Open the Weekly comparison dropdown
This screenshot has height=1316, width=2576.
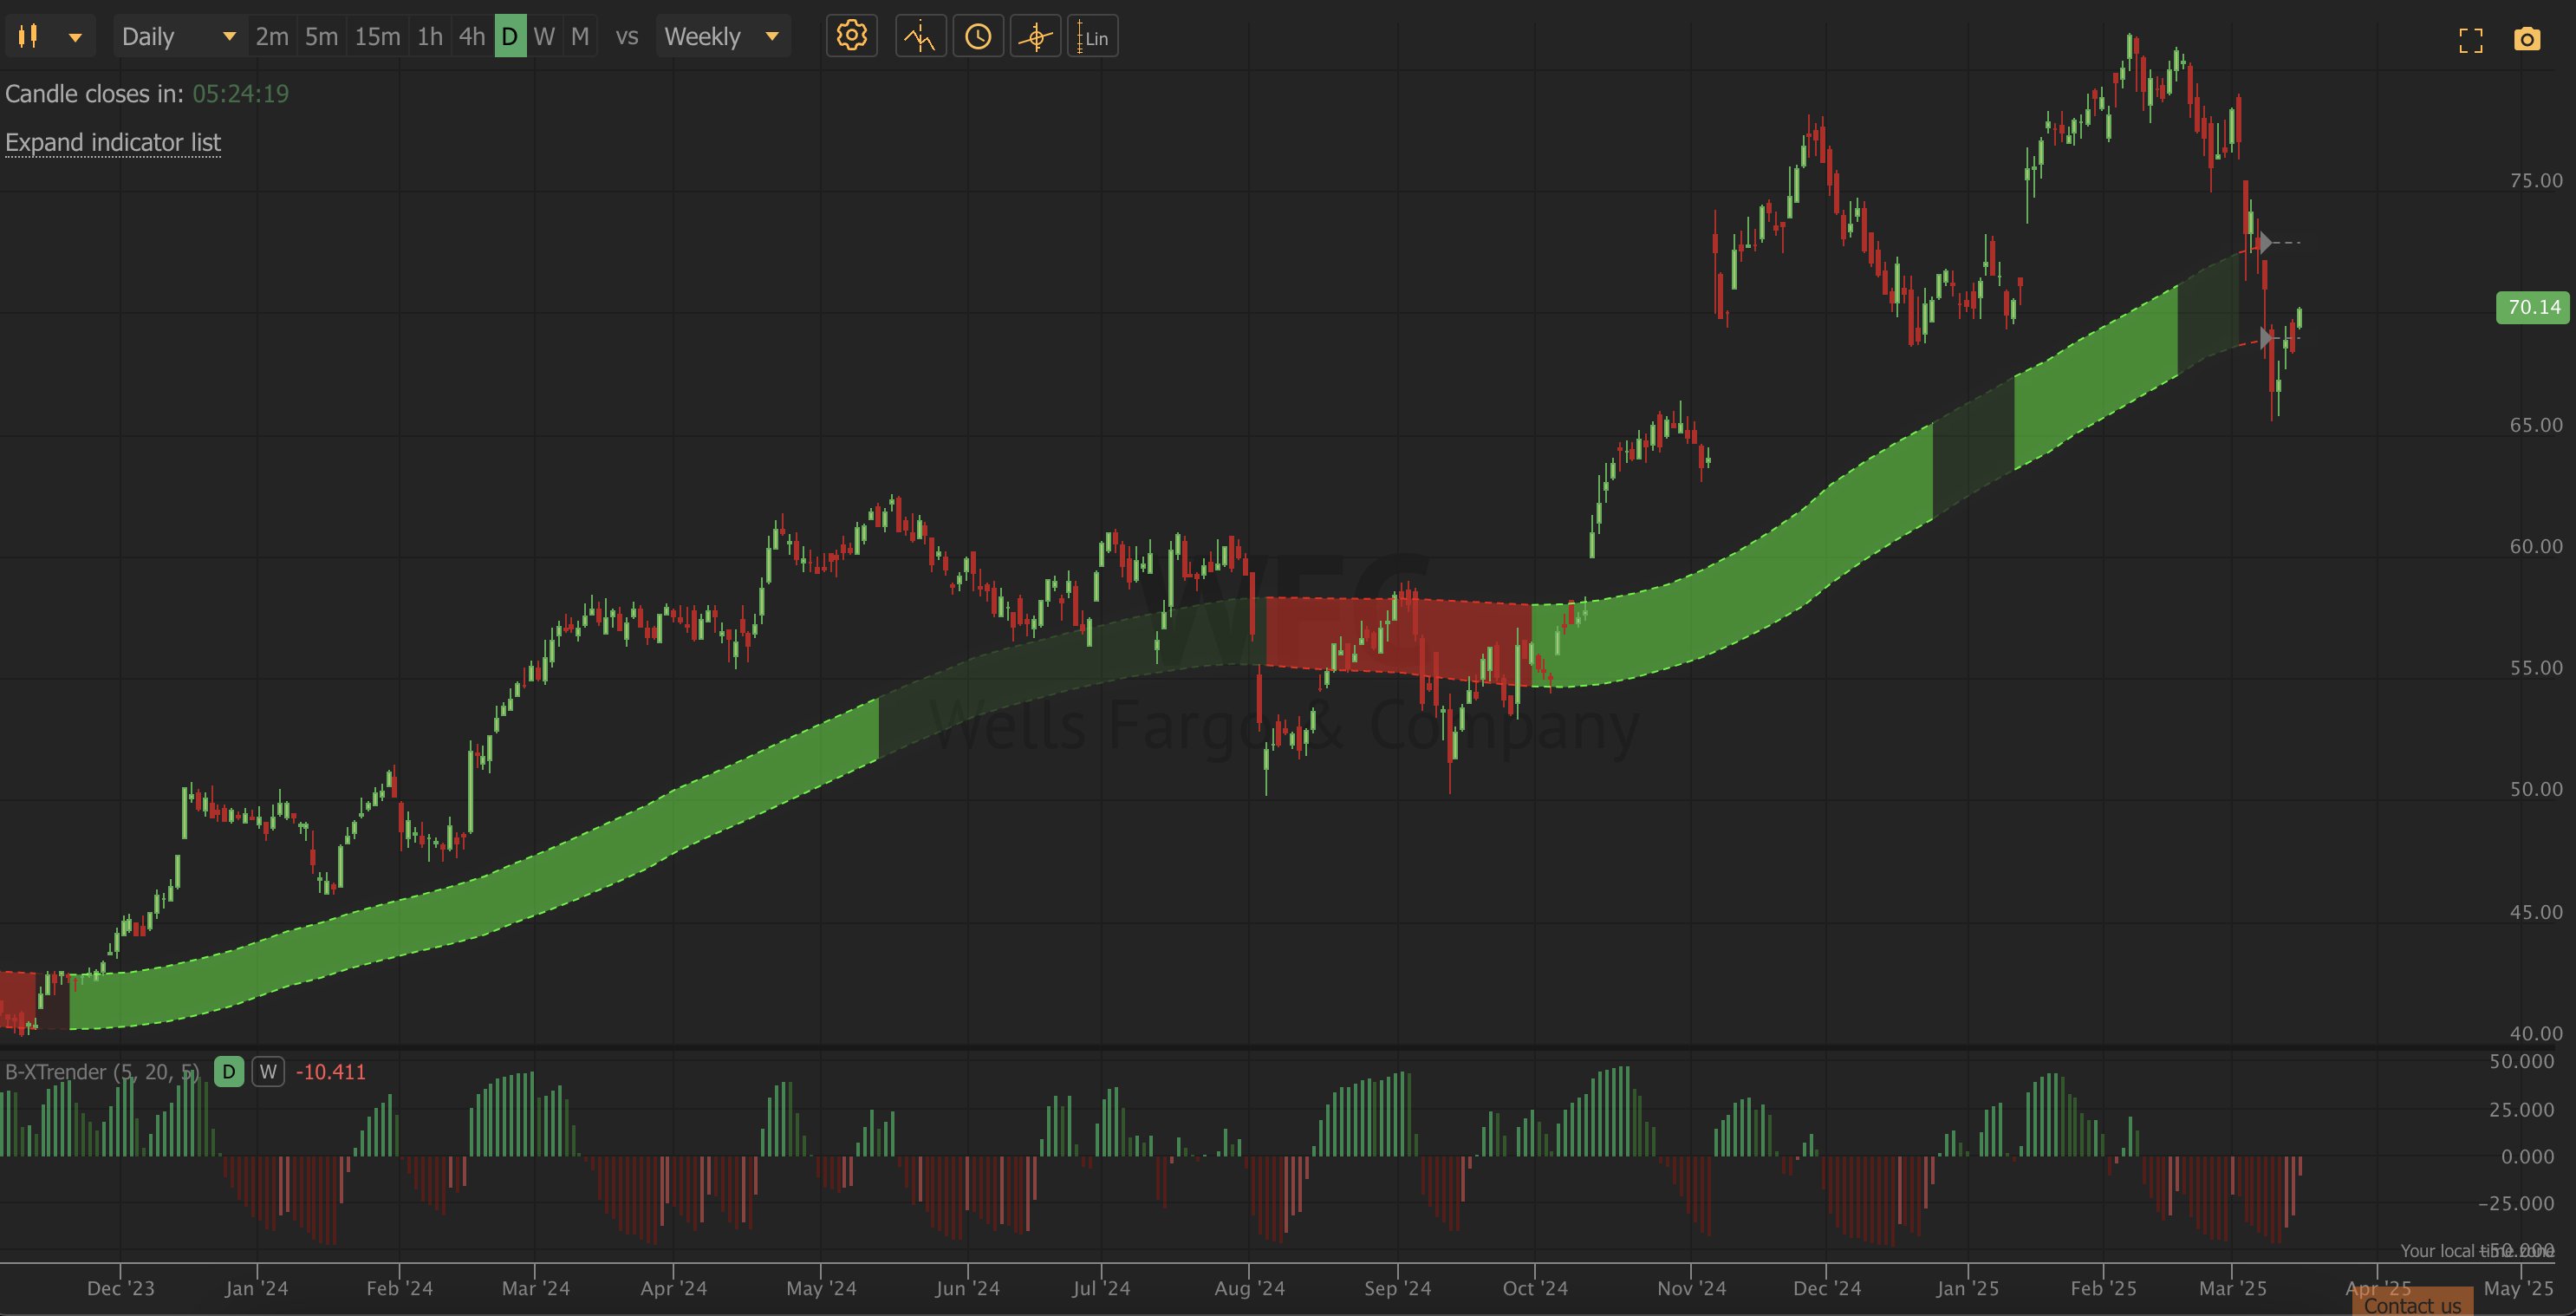tap(722, 37)
